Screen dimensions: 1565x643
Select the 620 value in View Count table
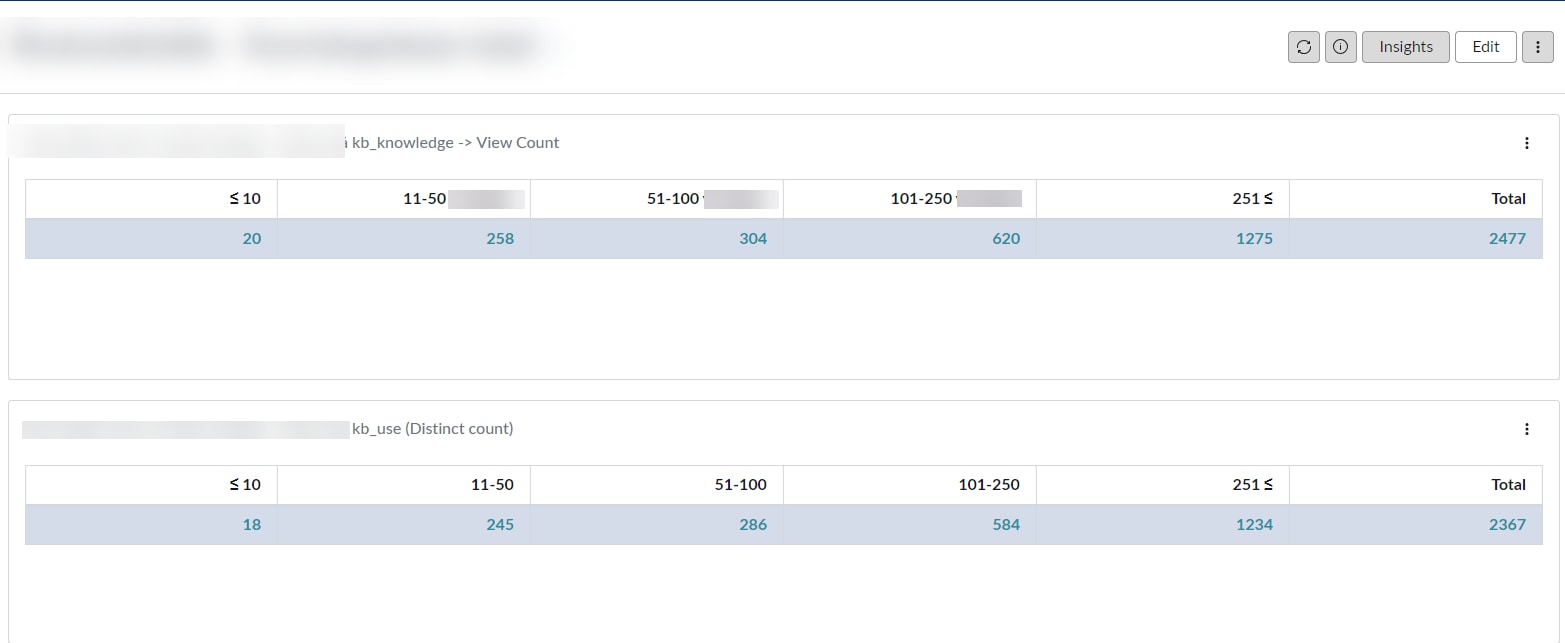tap(1007, 239)
